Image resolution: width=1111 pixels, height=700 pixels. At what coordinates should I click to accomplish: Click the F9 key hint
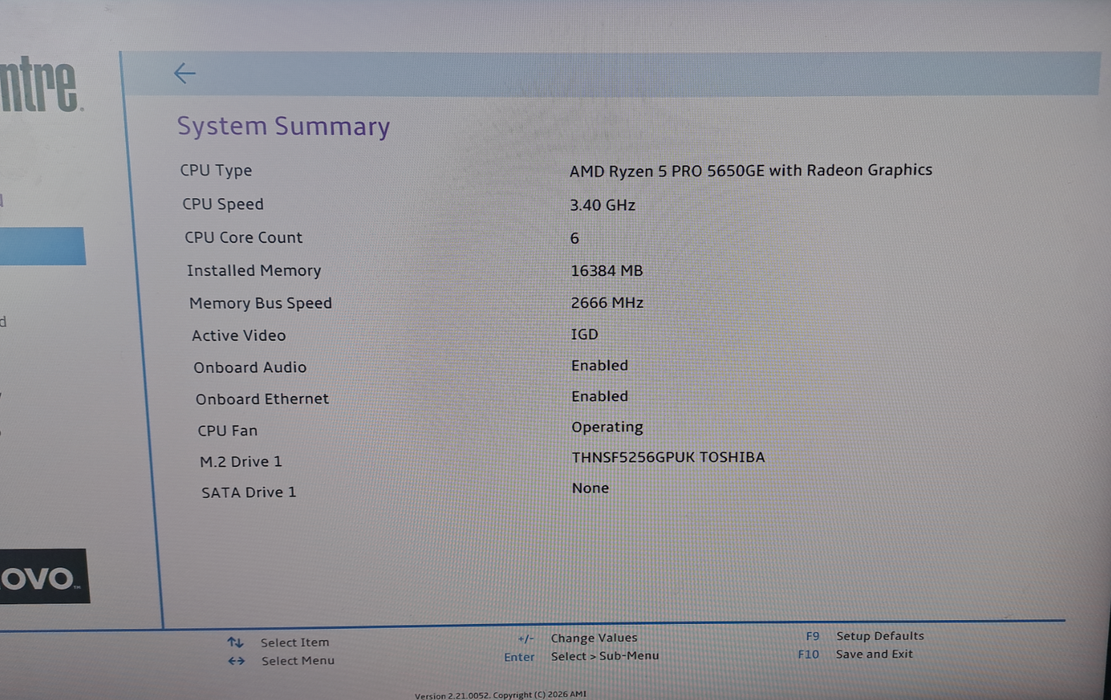812,636
